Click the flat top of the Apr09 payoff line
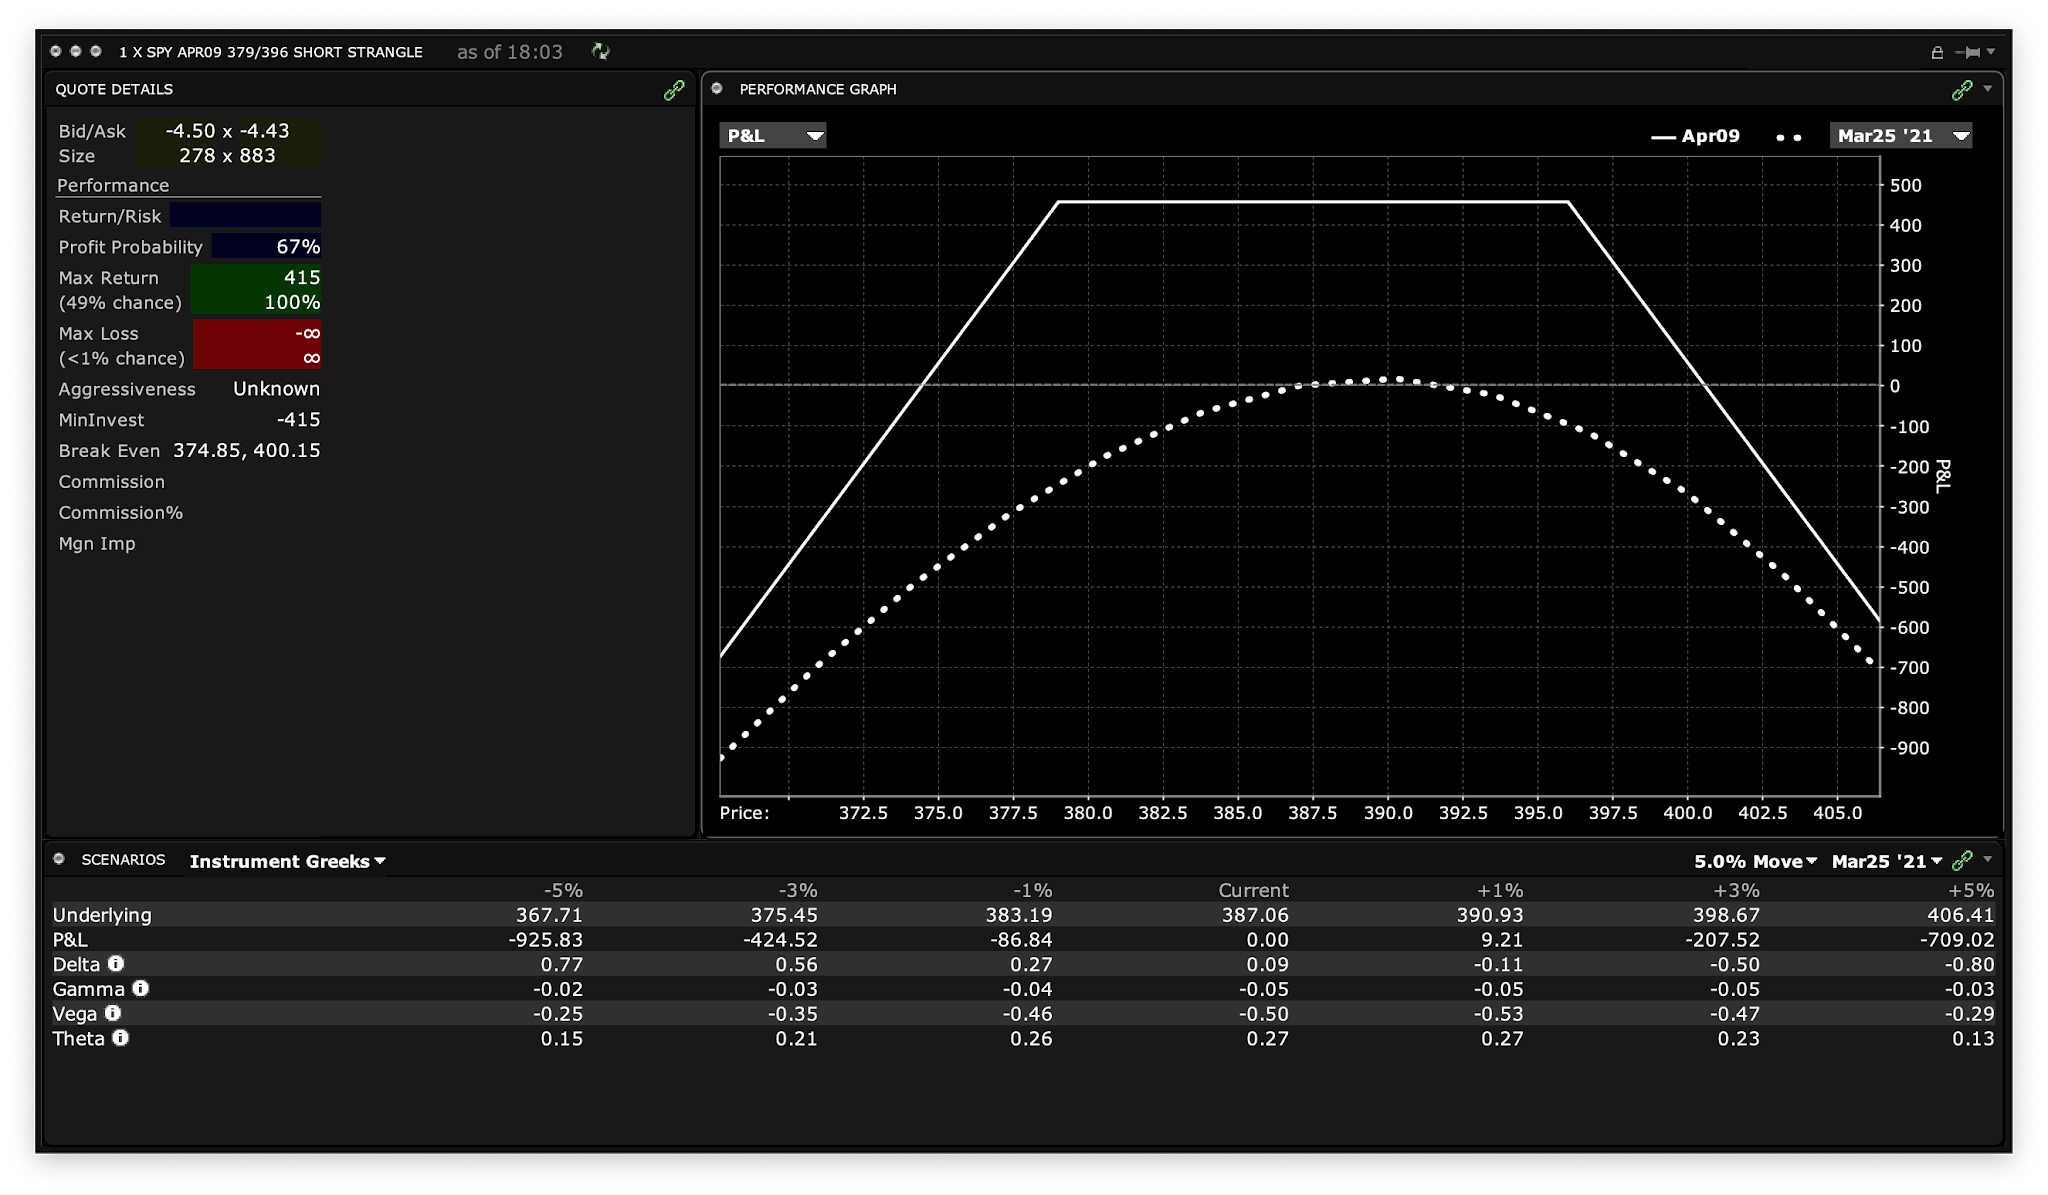 click(1313, 202)
